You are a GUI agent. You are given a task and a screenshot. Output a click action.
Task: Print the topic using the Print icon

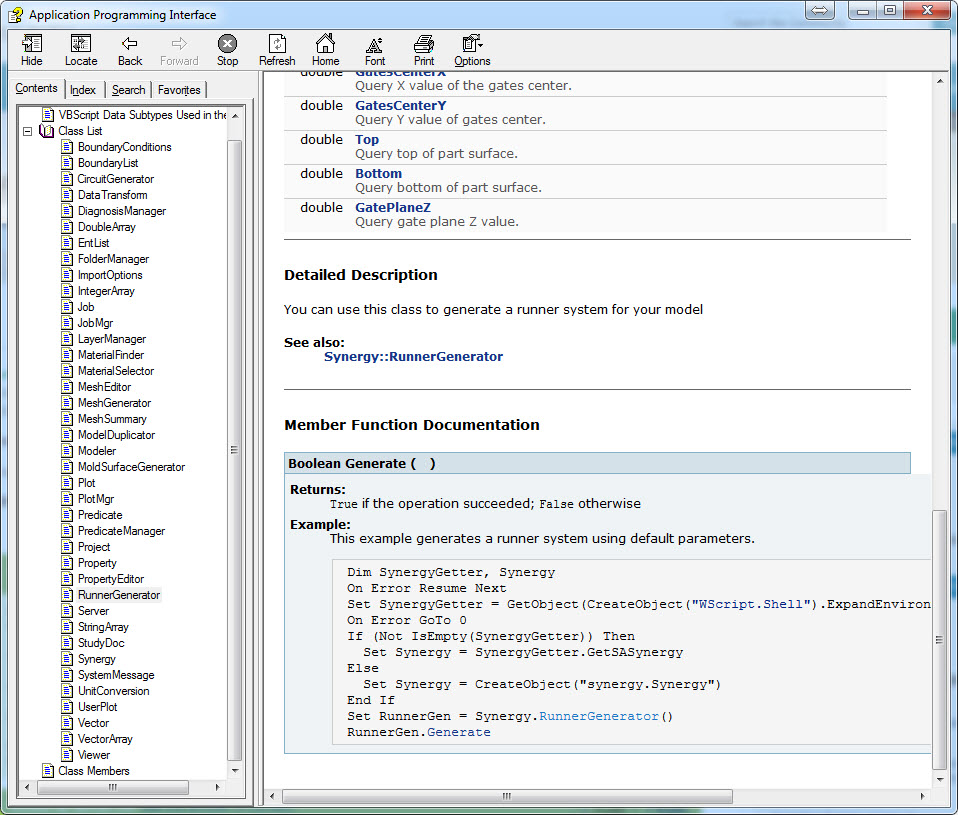423,49
